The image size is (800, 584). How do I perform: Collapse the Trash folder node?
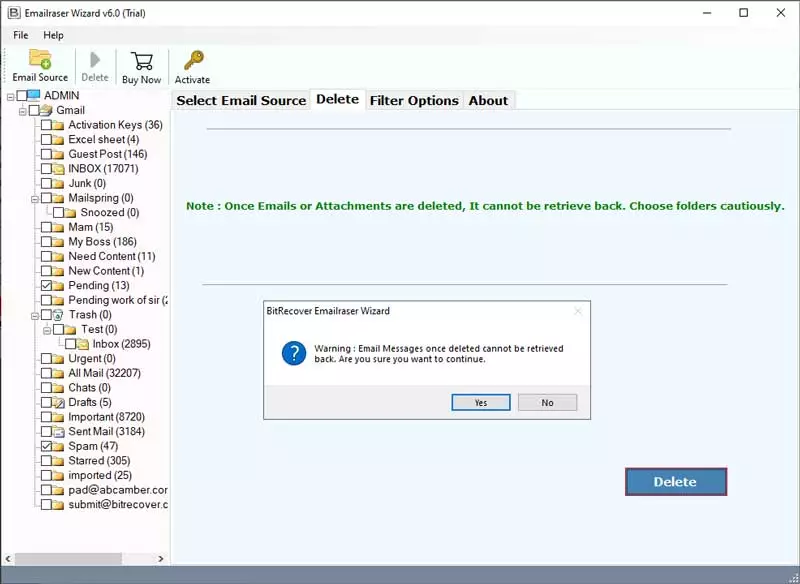(35, 315)
